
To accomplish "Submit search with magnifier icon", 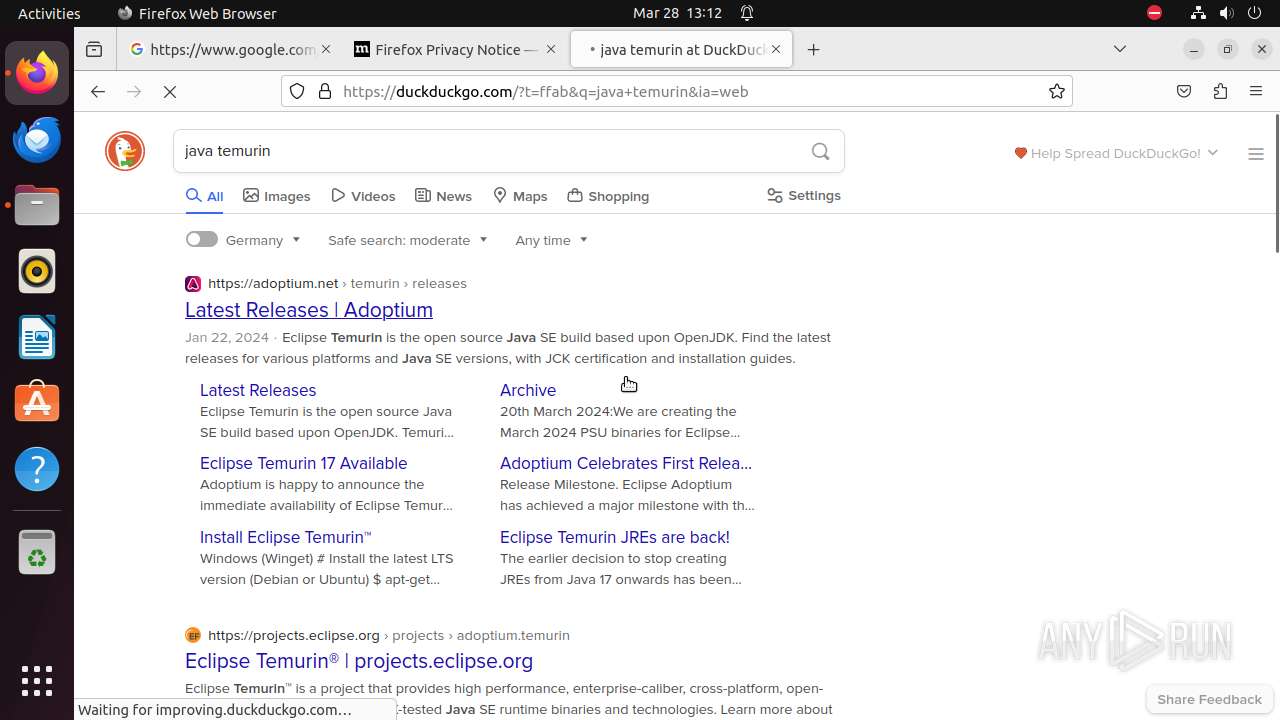I will pyautogui.click(x=821, y=151).
